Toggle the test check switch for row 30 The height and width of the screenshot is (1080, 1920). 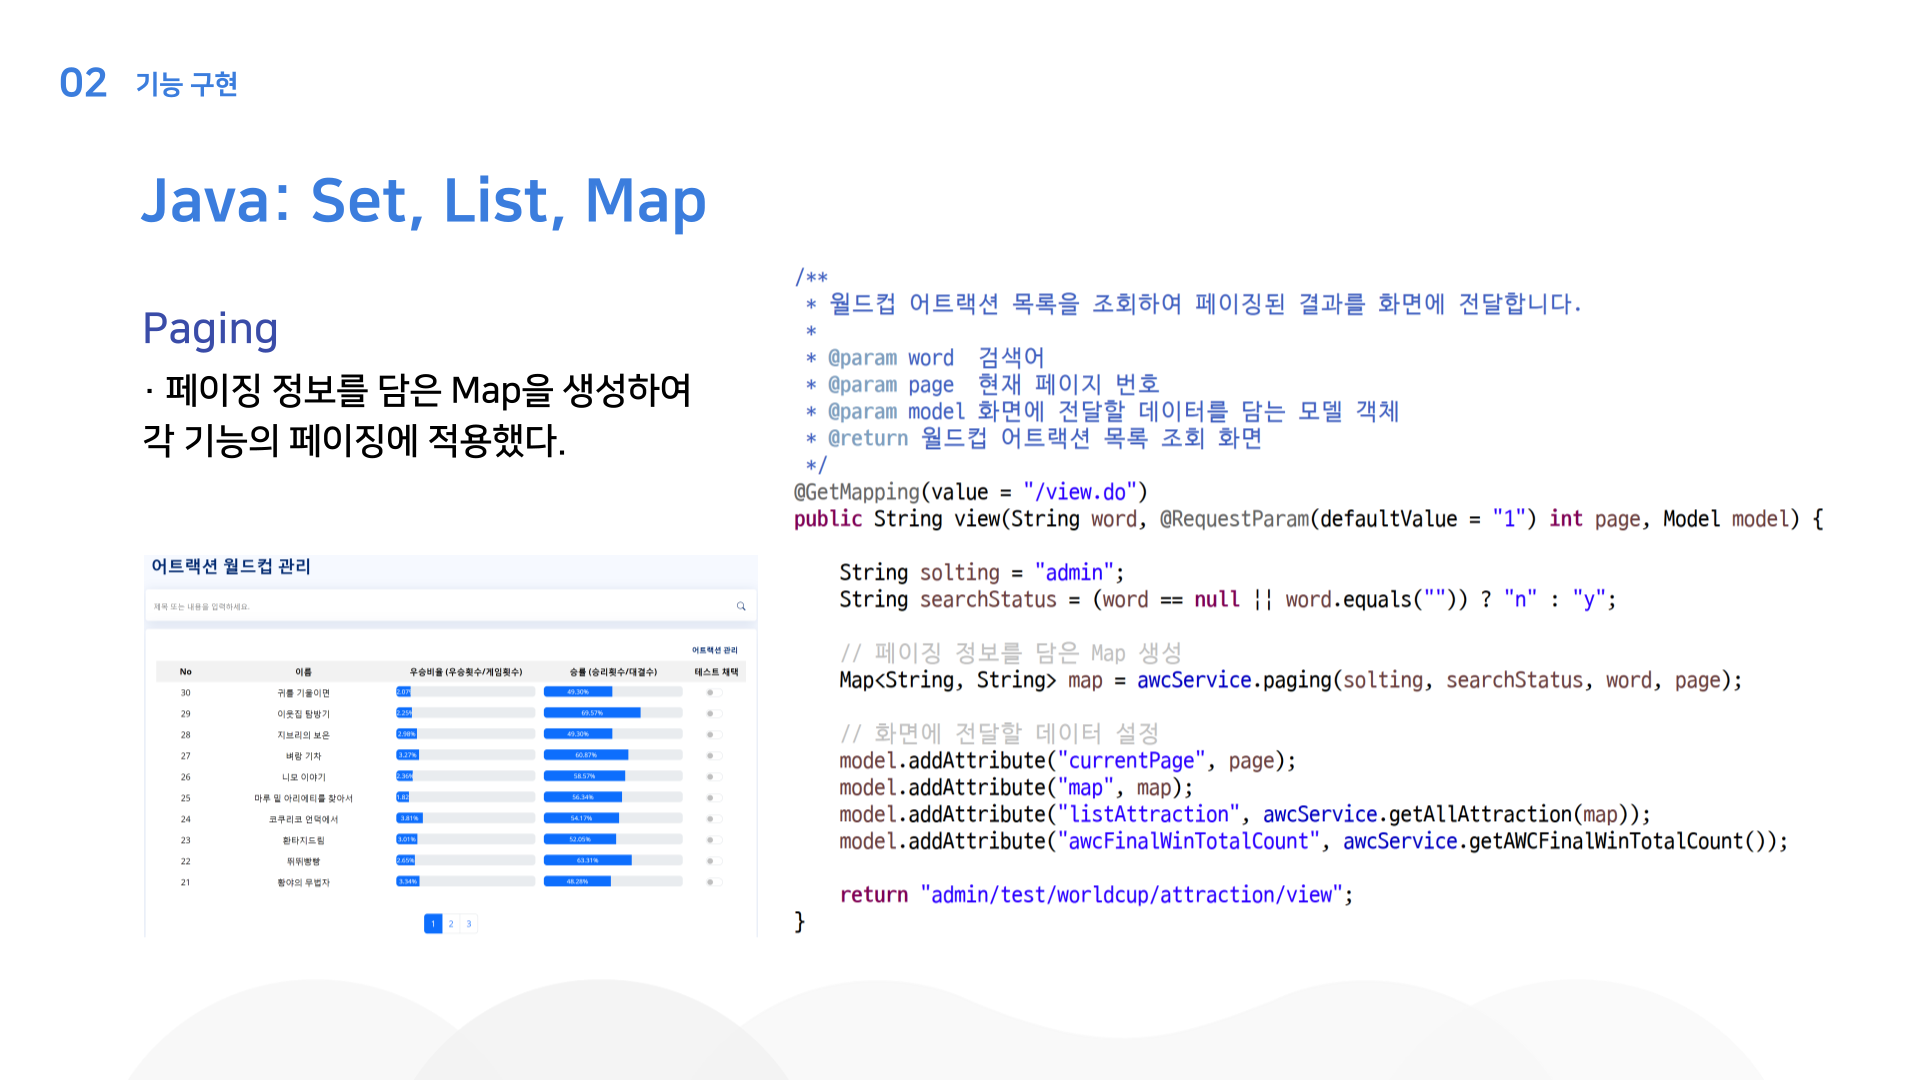713,692
